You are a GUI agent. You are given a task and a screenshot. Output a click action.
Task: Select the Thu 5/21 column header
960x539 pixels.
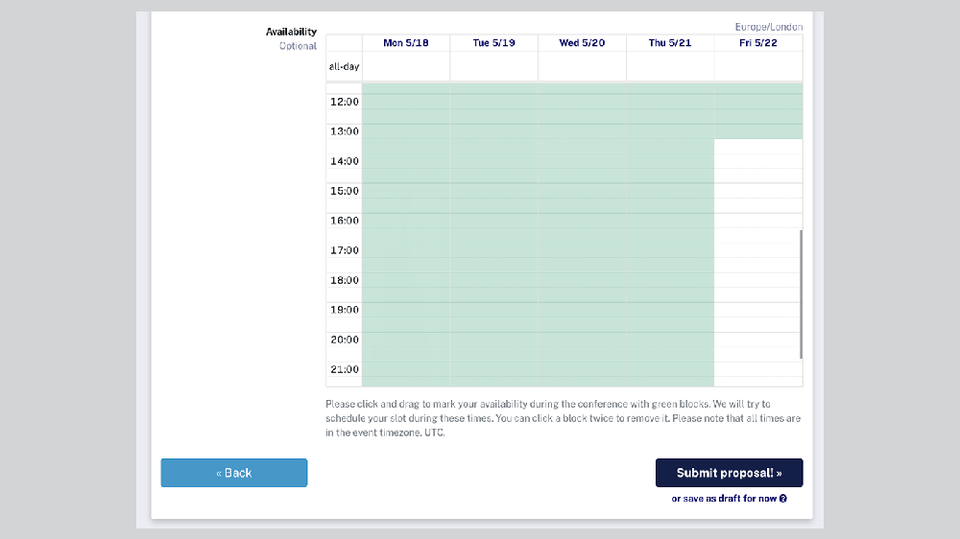pos(670,43)
